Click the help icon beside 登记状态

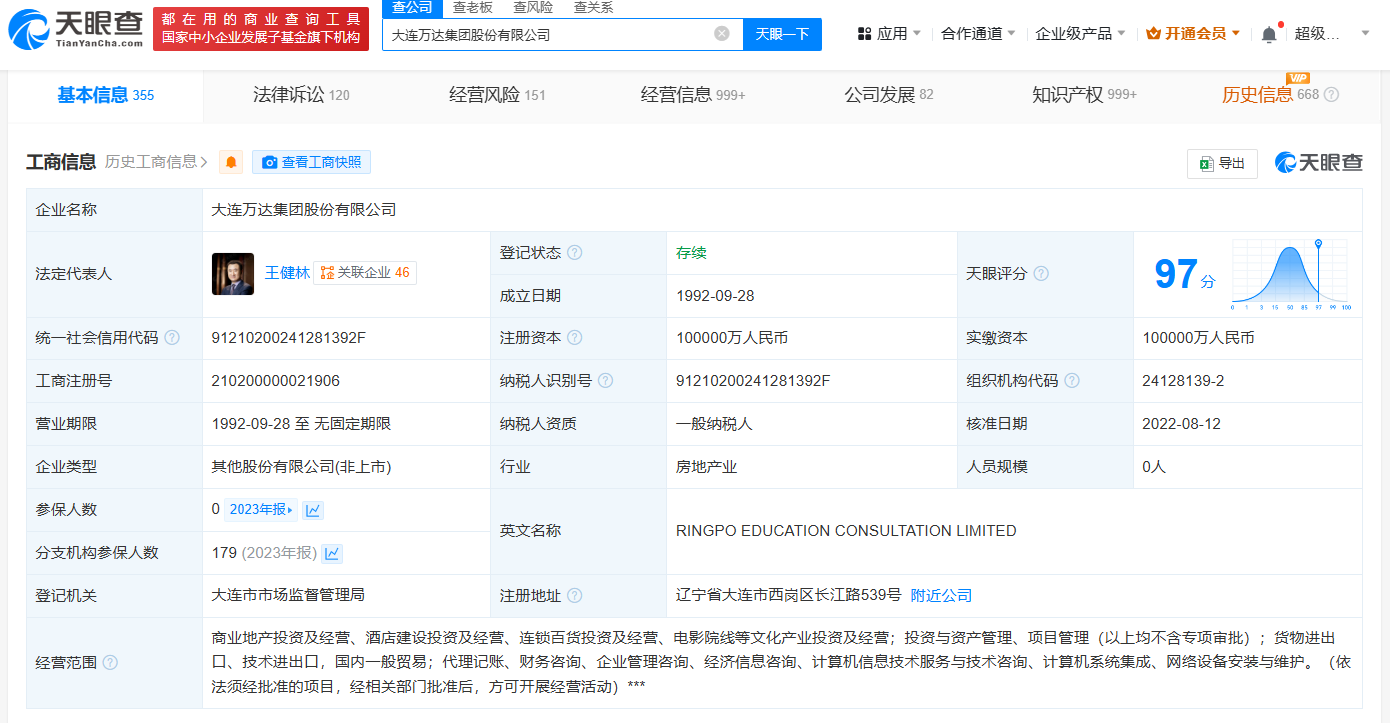point(575,253)
